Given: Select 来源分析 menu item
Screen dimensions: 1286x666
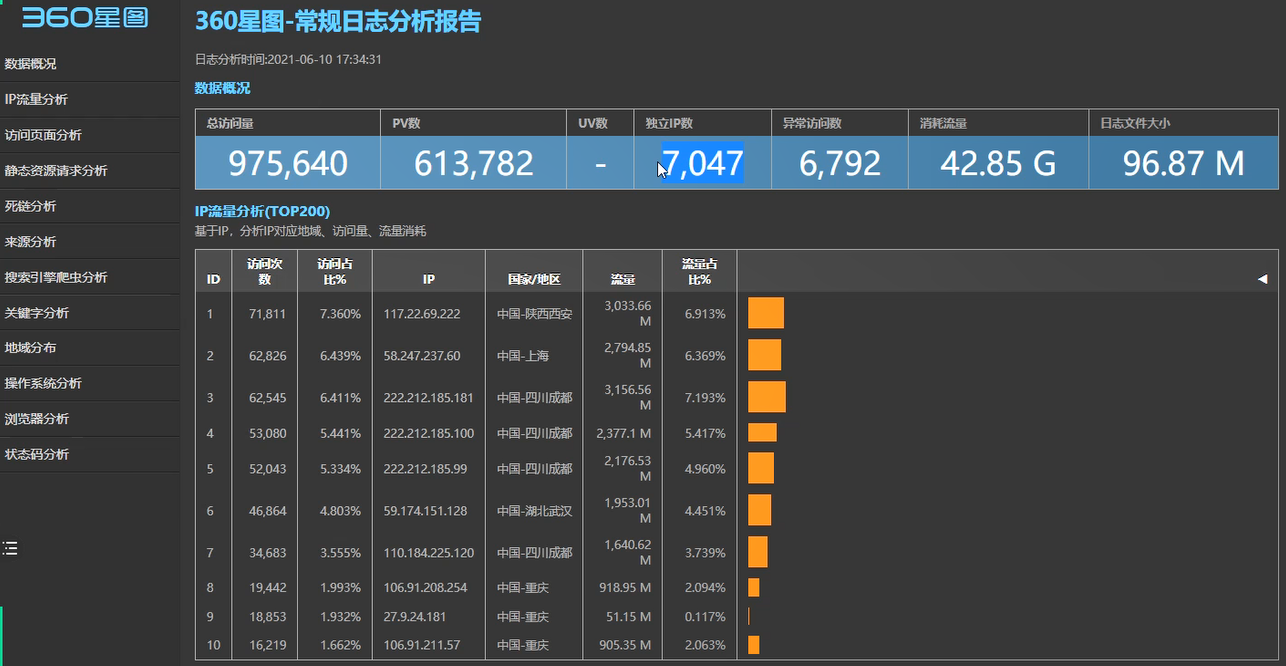Looking at the screenshot, I should tap(31, 242).
